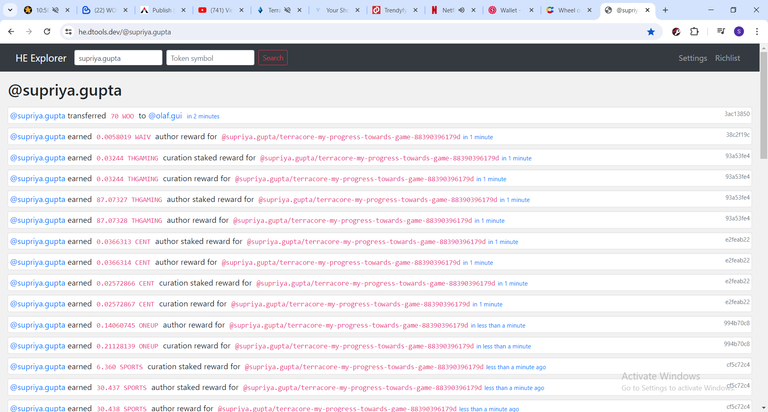Open the Richlist link in navbar

click(x=727, y=58)
